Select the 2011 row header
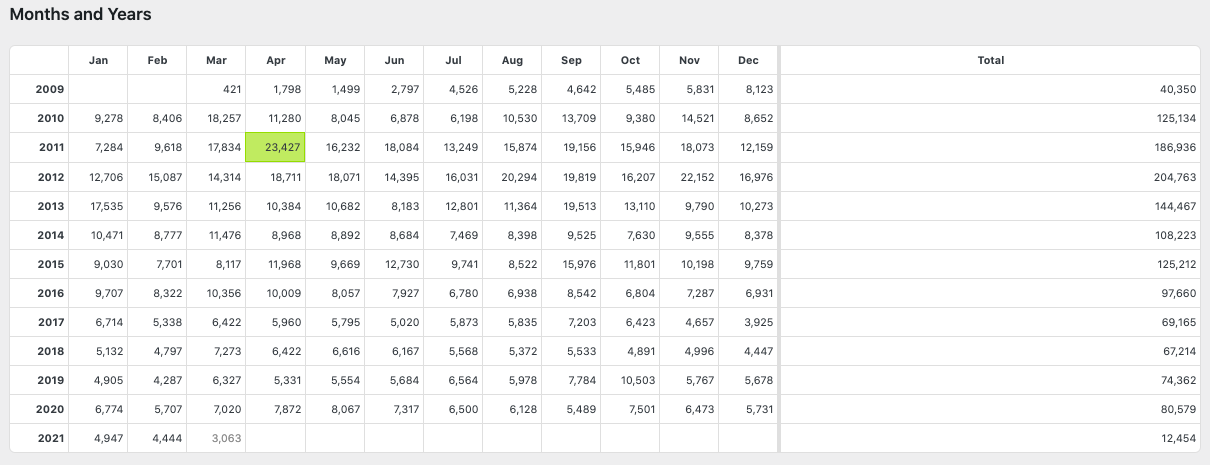The image size is (1210, 465). pos(50,147)
